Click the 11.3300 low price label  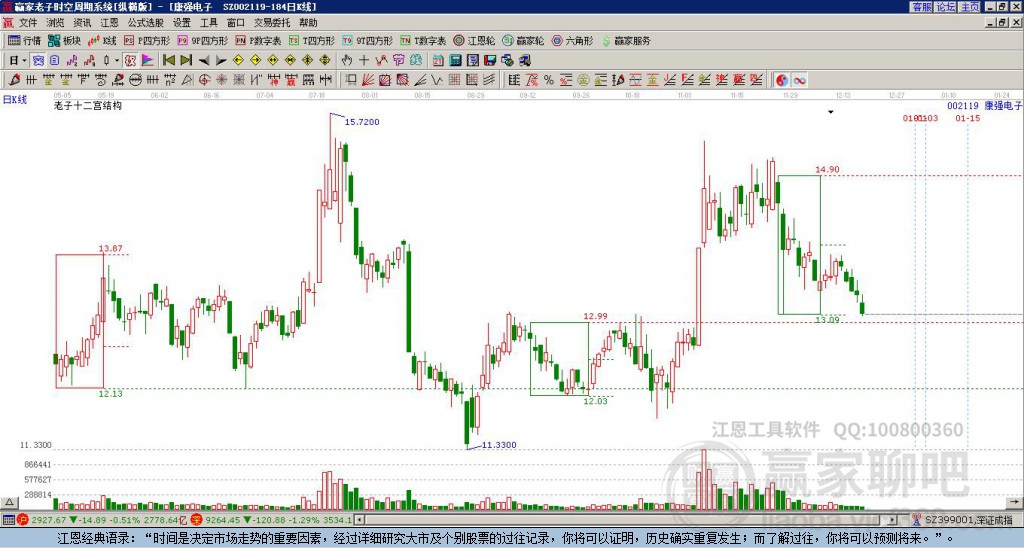499,445
